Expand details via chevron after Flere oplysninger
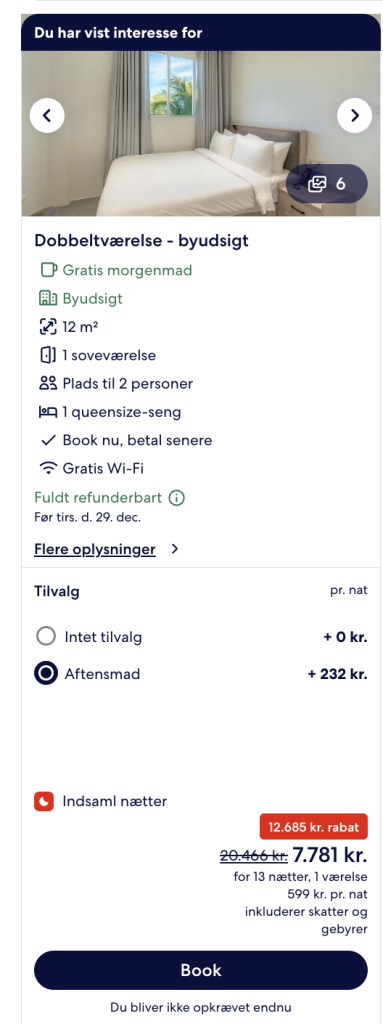The width and height of the screenshot is (383, 1024). [x=175, y=549]
